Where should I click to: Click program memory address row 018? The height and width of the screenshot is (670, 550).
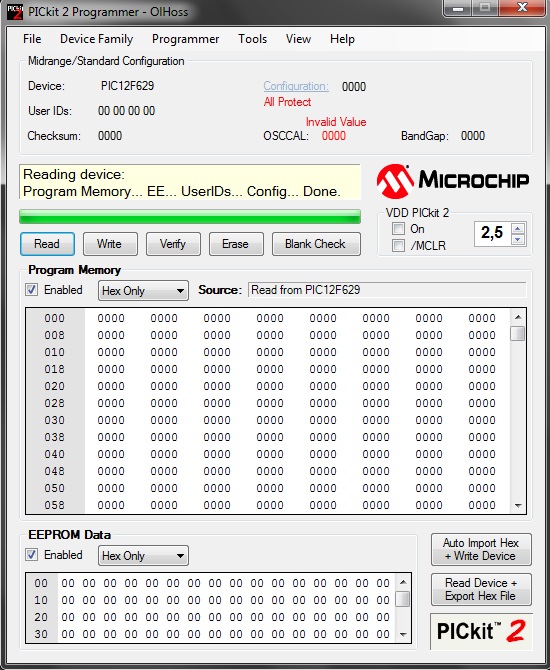[55, 369]
